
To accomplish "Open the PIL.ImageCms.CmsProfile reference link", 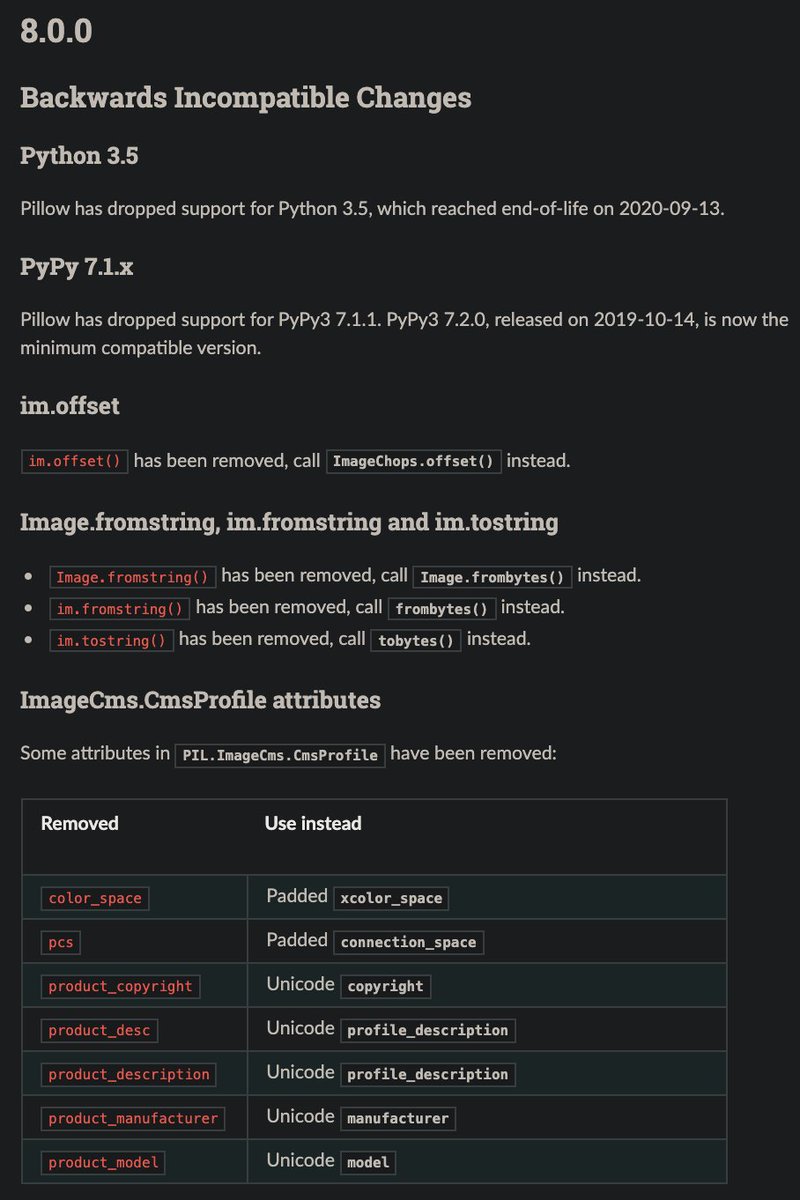I will [280, 755].
